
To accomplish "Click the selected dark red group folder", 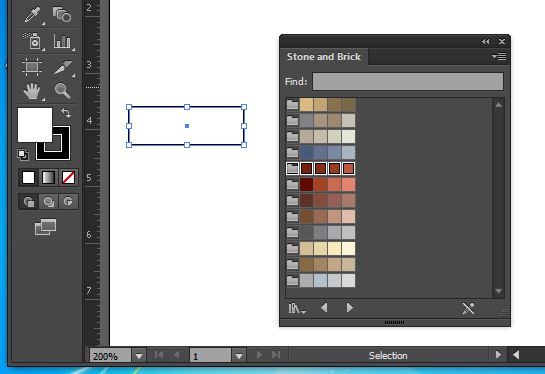I will pyautogui.click(x=292, y=168).
